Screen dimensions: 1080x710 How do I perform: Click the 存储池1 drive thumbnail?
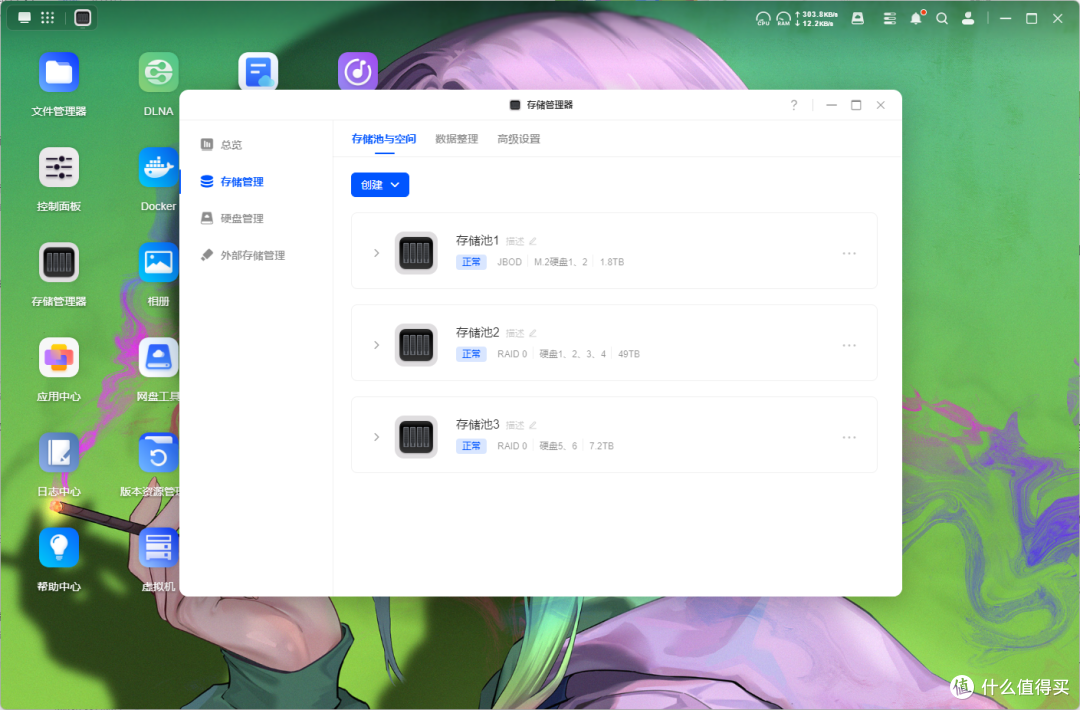click(x=416, y=253)
